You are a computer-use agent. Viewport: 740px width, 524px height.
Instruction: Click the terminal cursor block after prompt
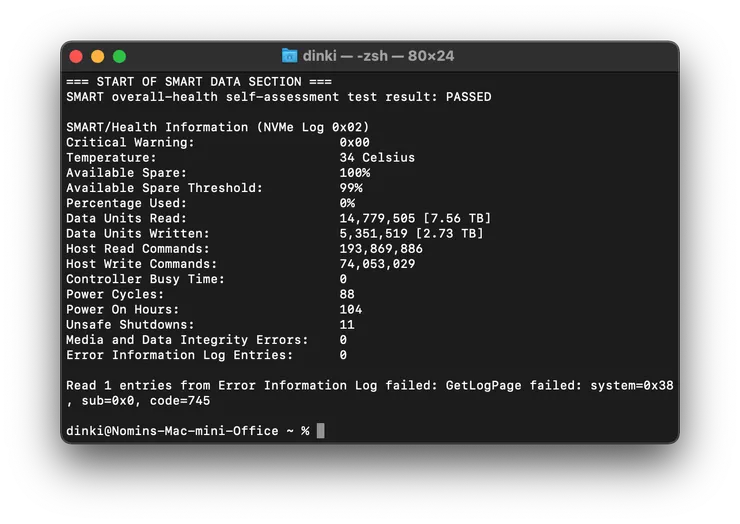tap(320, 431)
